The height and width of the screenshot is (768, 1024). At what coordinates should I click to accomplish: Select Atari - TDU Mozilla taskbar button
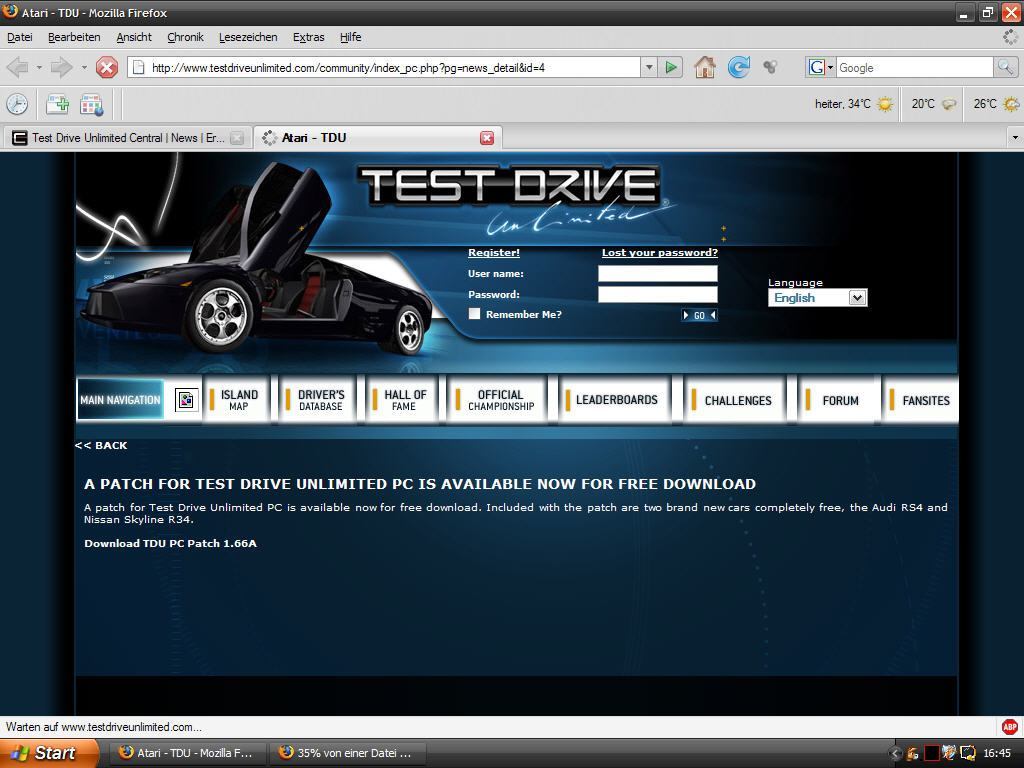[x=187, y=753]
